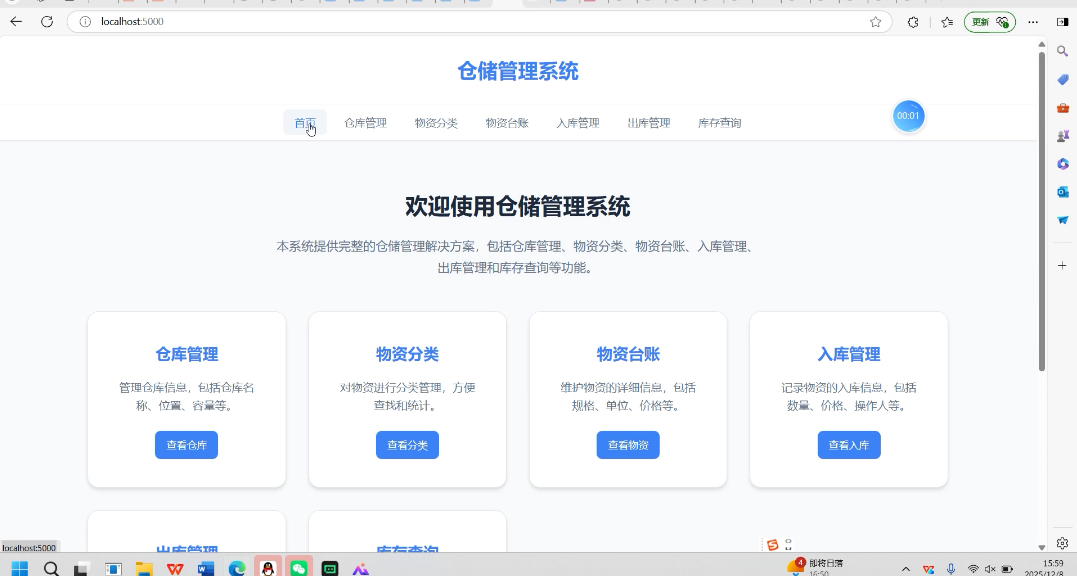Open the Outlook sidebar icon
Image resolution: width=1077 pixels, height=576 pixels.
coord(1063,192)
